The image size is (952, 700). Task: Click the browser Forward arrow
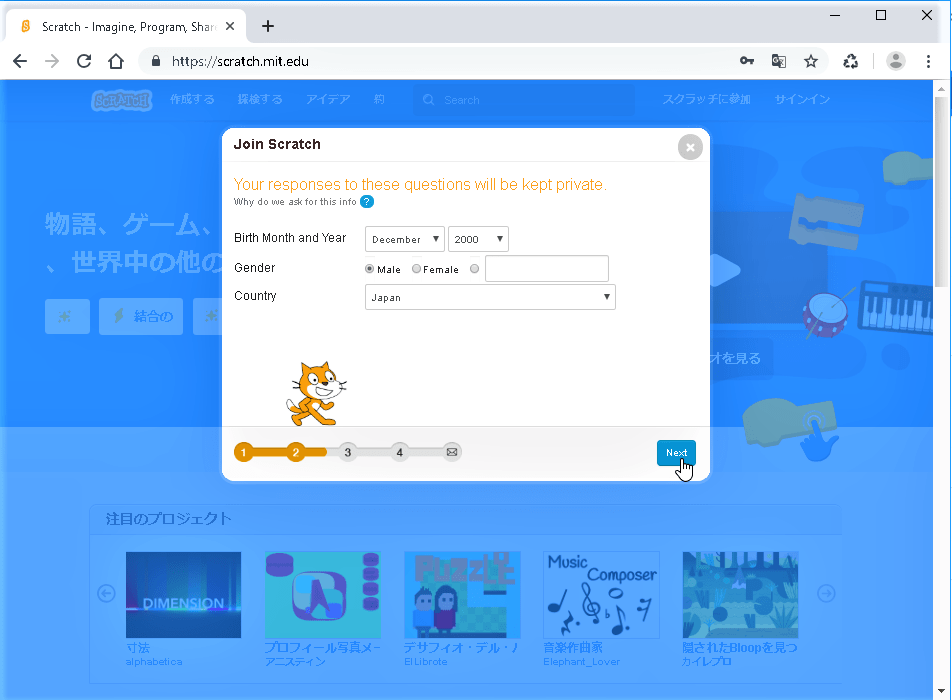(x=52, y=61)
